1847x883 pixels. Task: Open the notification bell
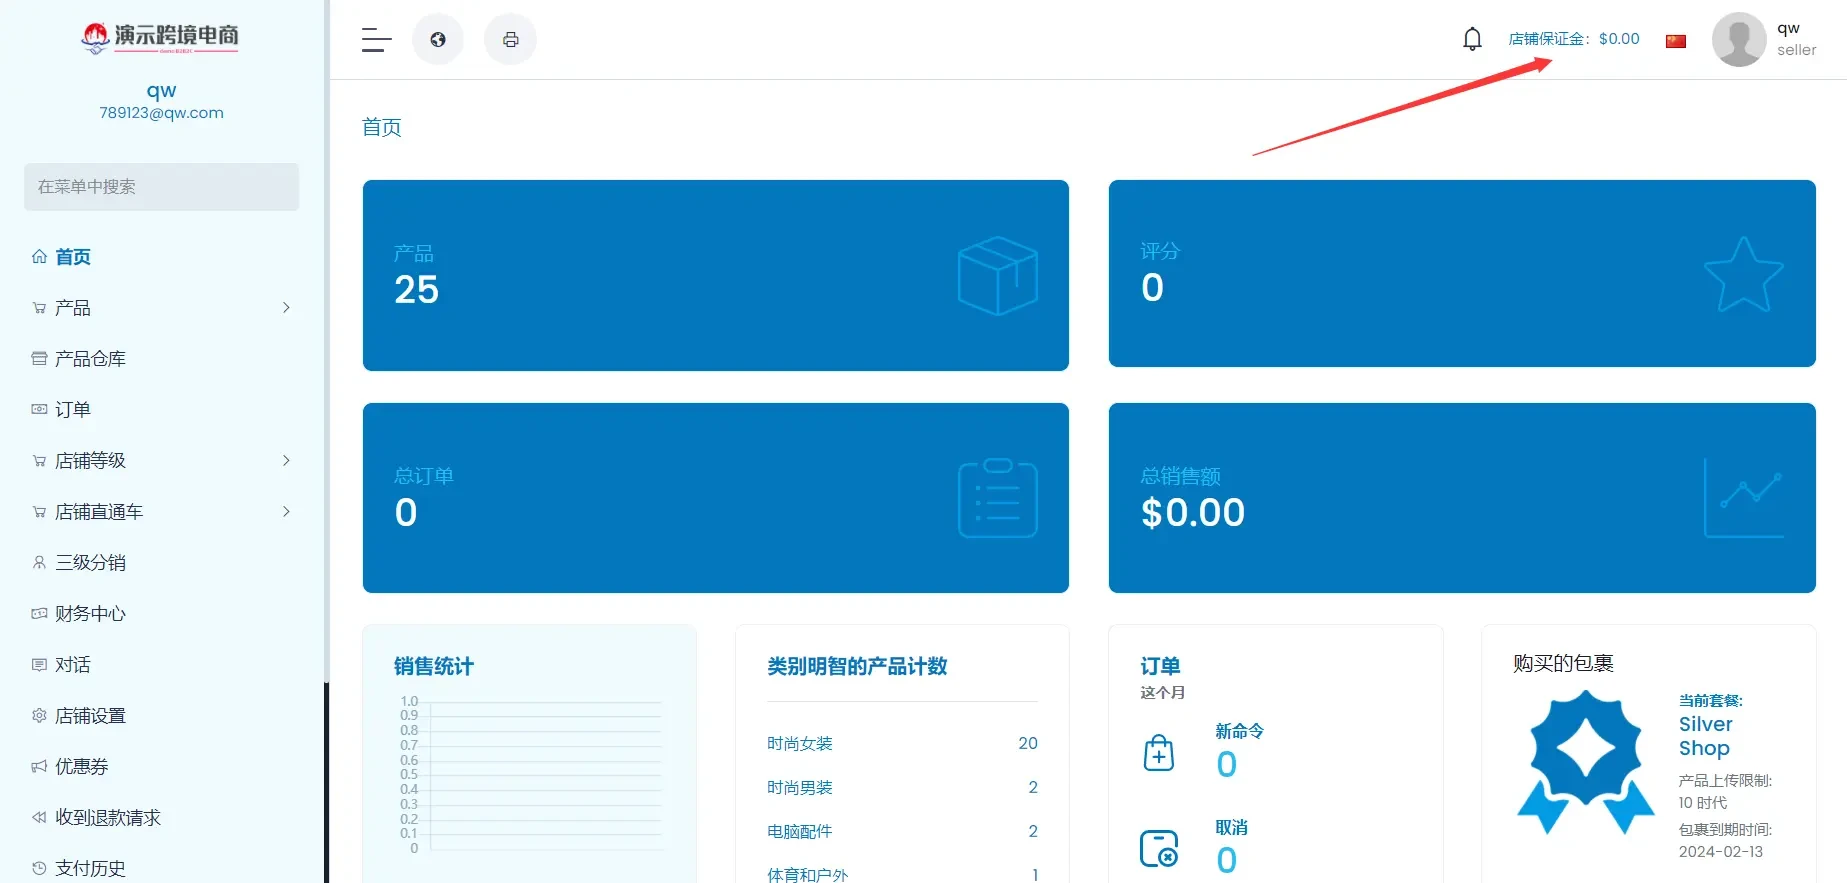(1472, 40)
